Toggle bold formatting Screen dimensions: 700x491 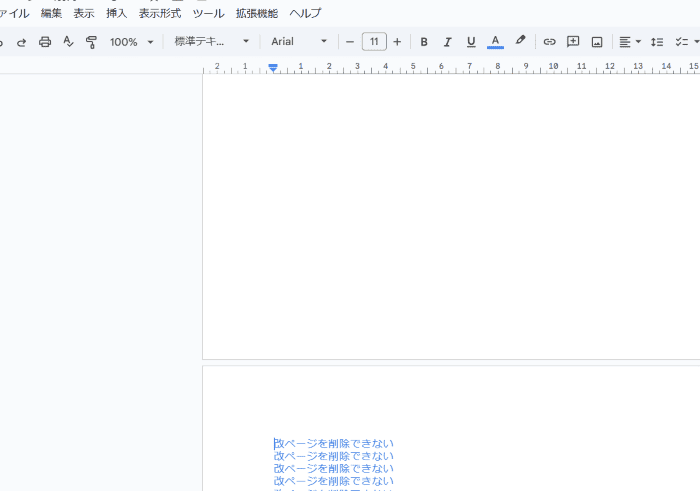[424, 42]
